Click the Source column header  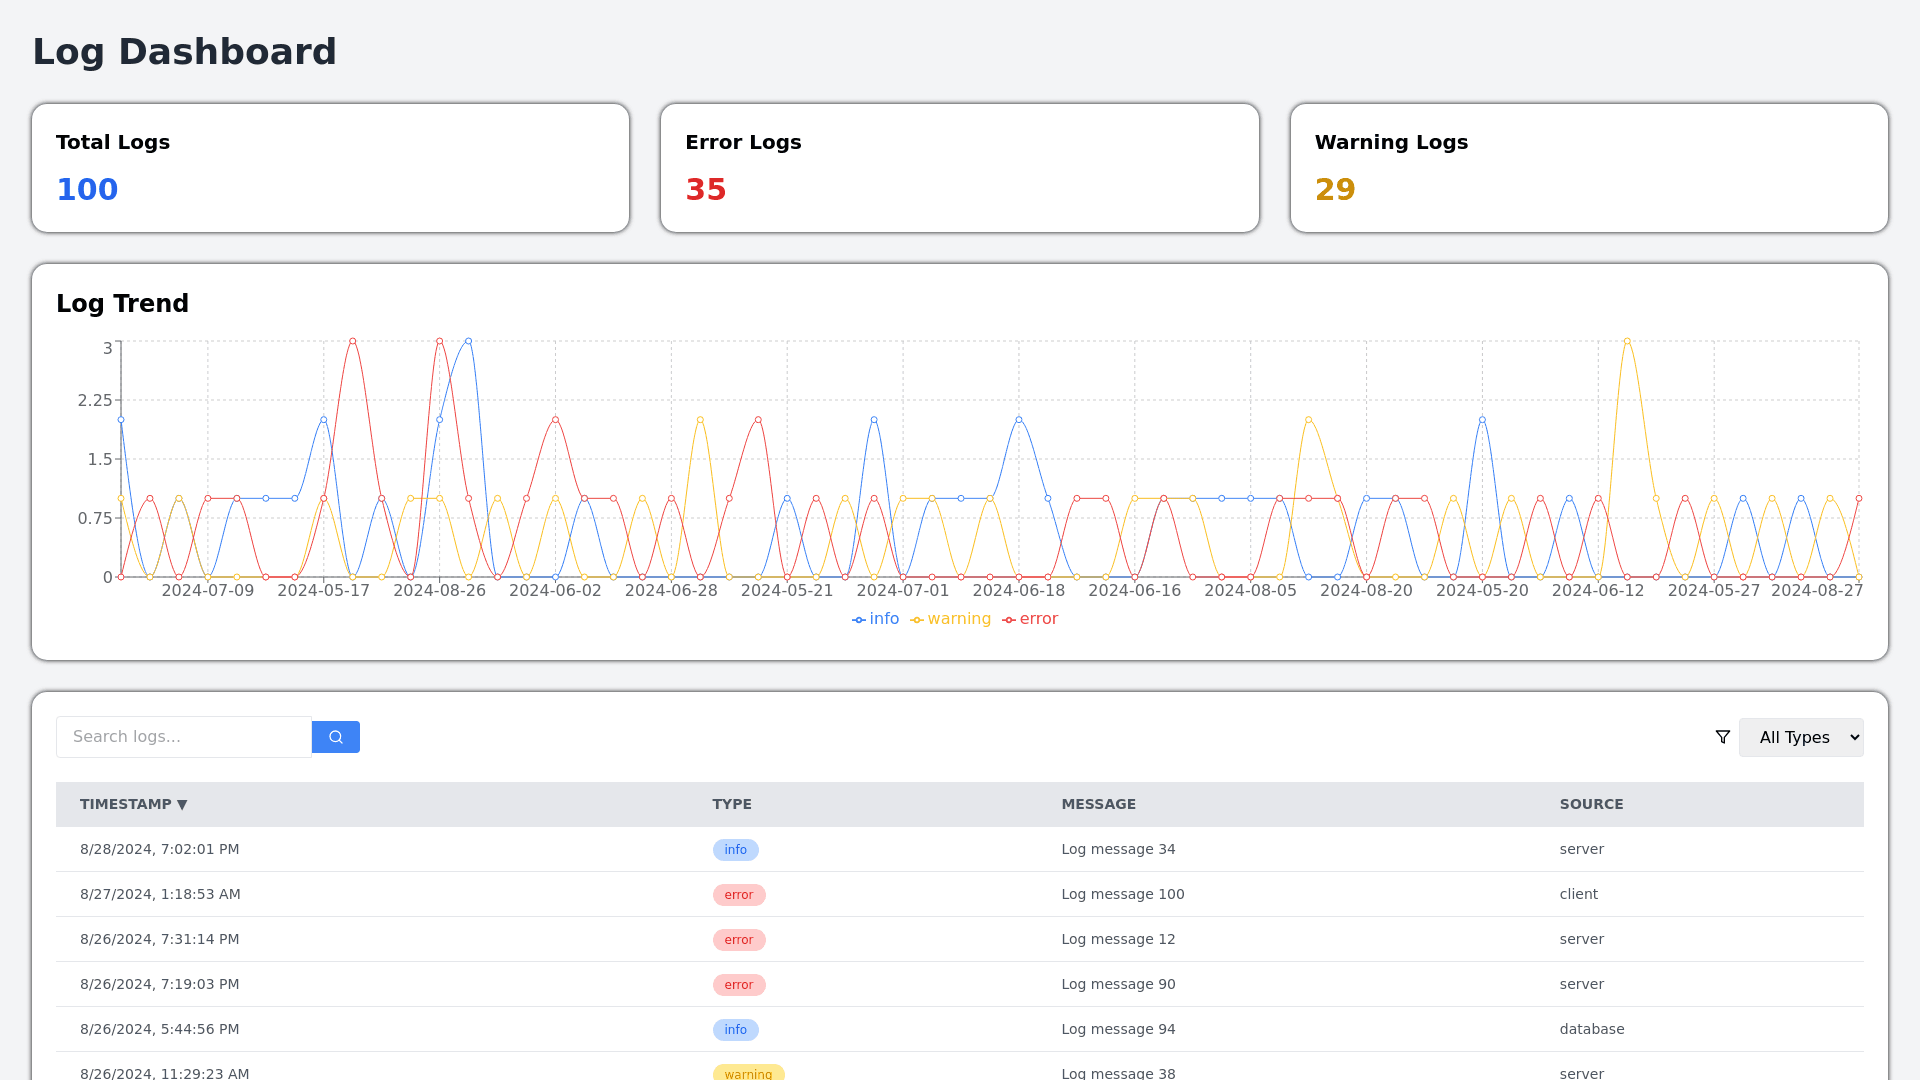point(1591,804)
